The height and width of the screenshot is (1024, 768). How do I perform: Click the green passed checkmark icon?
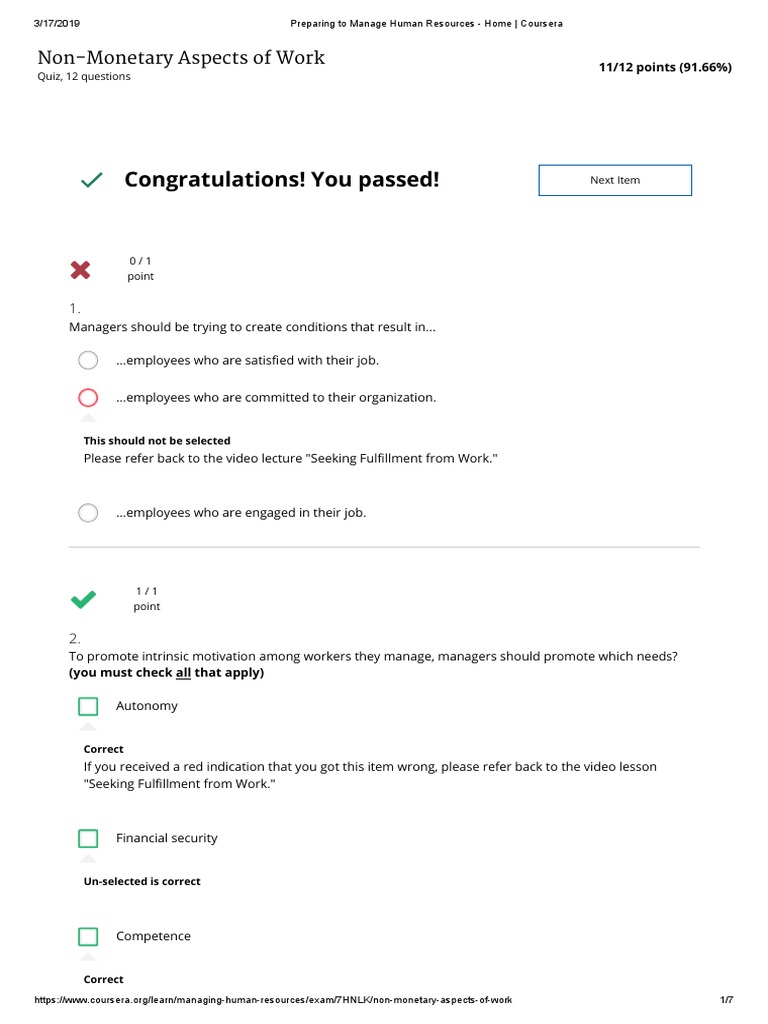(x=91, y=180)
